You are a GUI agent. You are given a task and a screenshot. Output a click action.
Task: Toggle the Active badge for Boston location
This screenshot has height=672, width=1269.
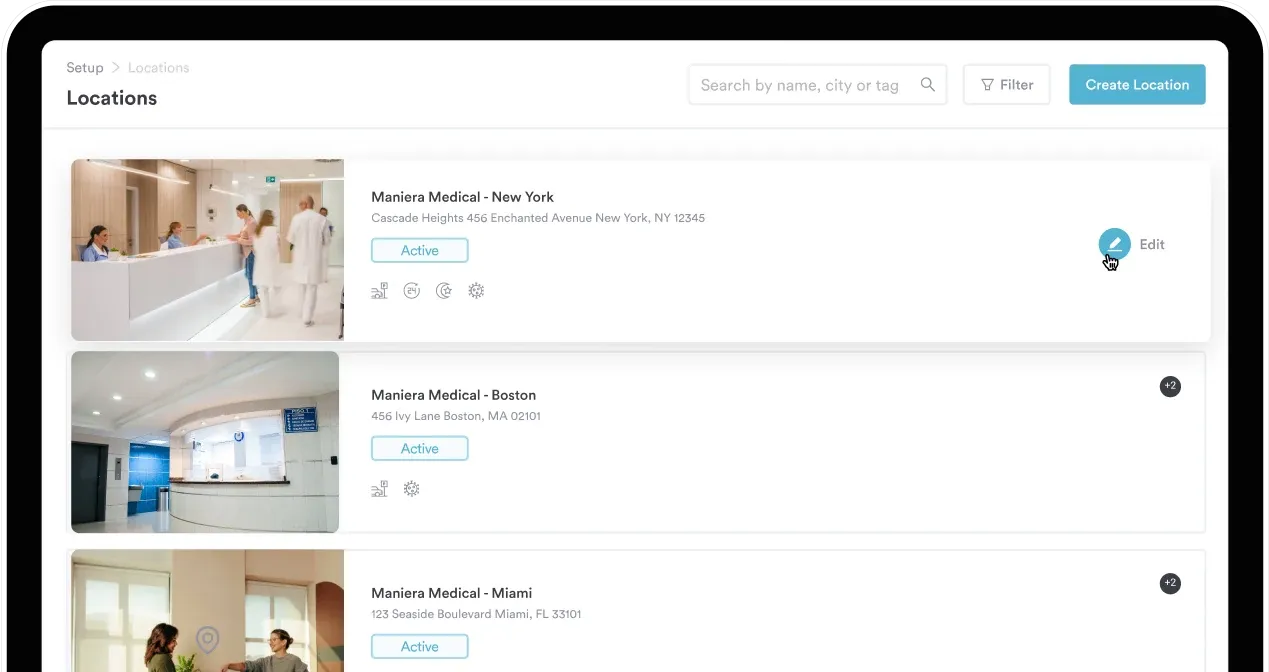[419, 447]
